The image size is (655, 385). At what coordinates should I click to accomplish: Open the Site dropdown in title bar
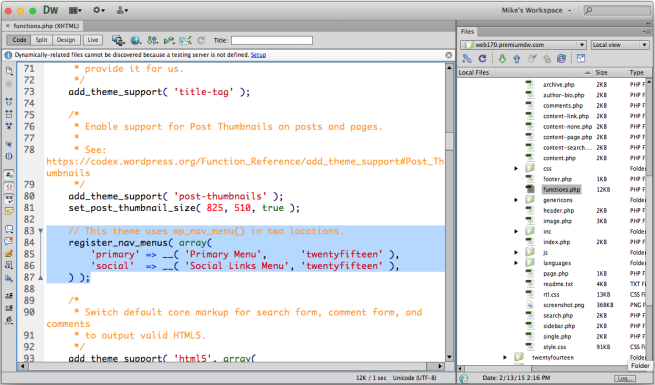click(x=122, y=10)
